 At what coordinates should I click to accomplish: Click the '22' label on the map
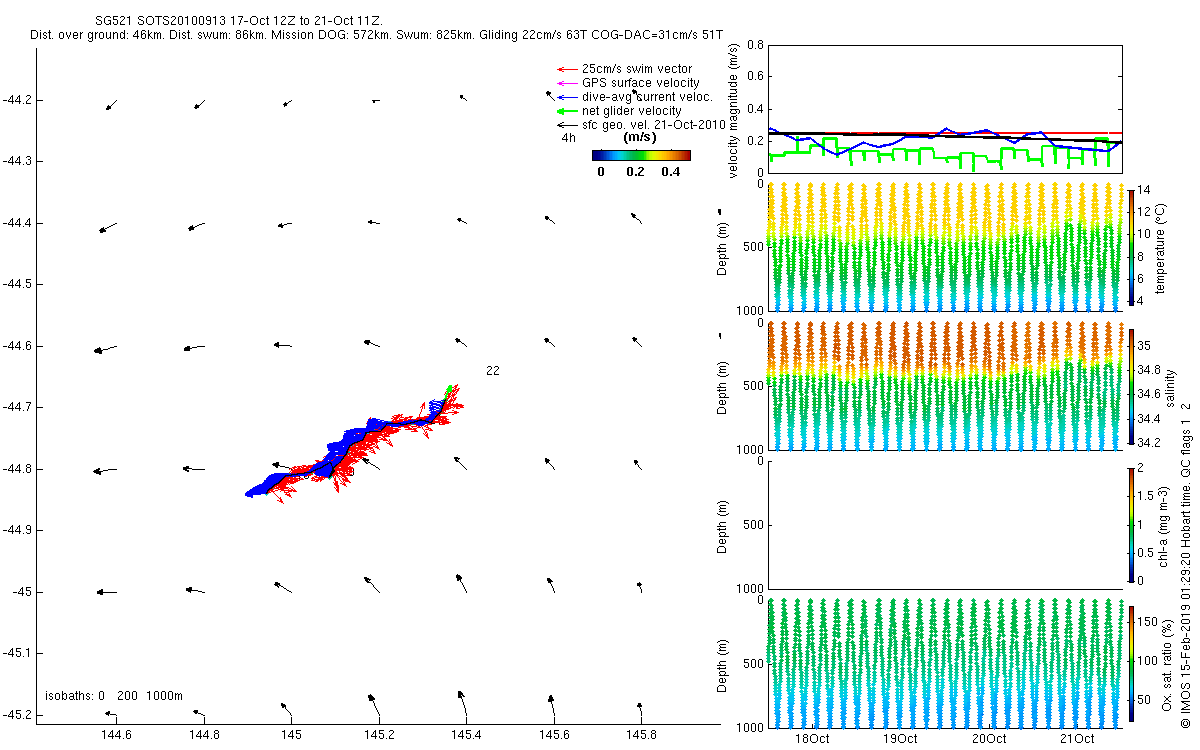pos(493,371)
